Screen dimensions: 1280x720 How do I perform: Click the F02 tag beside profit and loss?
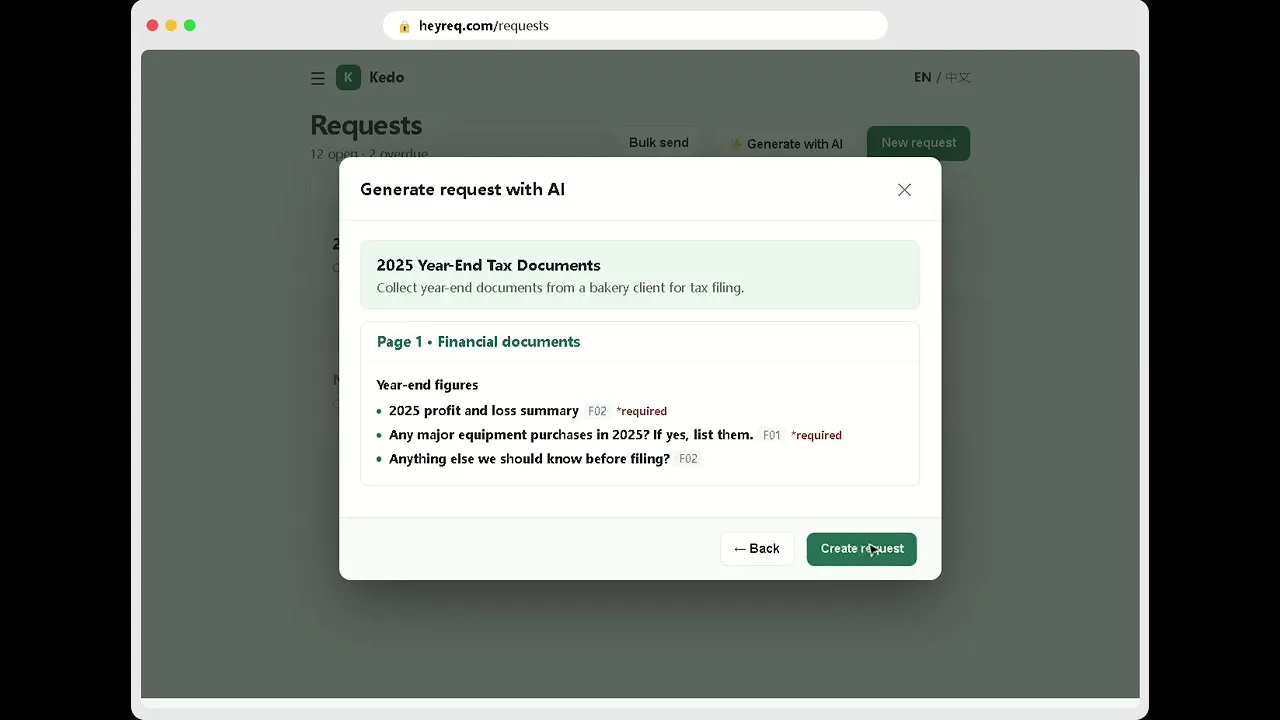click(x=597, y=412)
